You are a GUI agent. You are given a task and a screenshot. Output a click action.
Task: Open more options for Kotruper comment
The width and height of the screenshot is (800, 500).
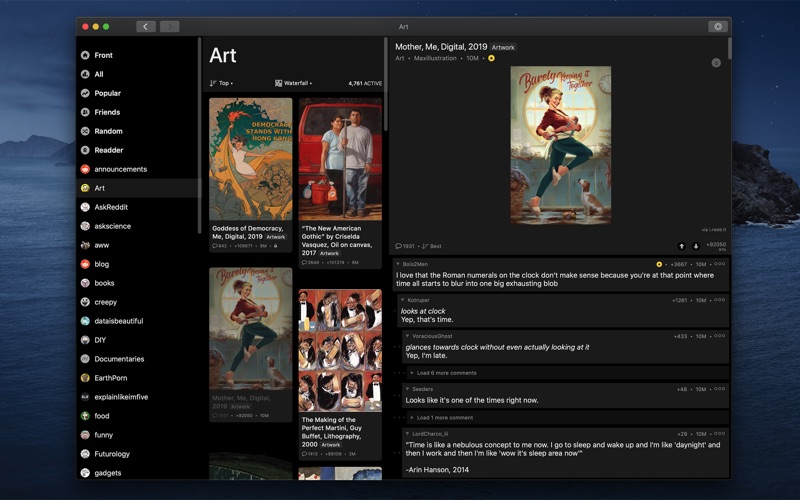coord(719,300)
